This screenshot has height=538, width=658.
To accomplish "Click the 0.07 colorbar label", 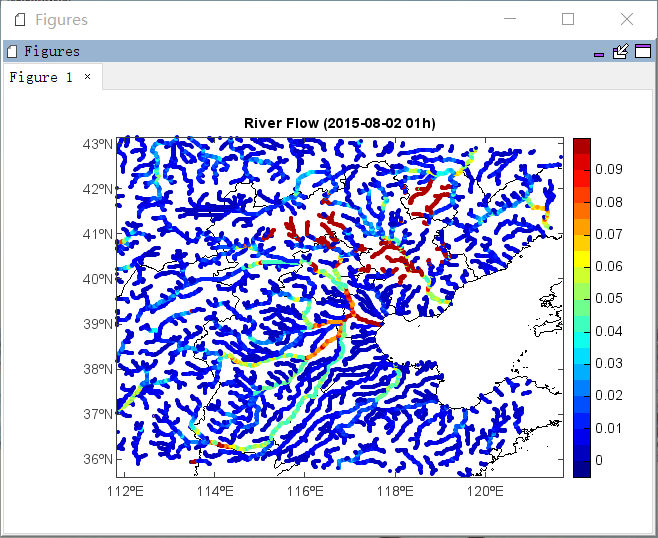I will (x=608, y=234).
